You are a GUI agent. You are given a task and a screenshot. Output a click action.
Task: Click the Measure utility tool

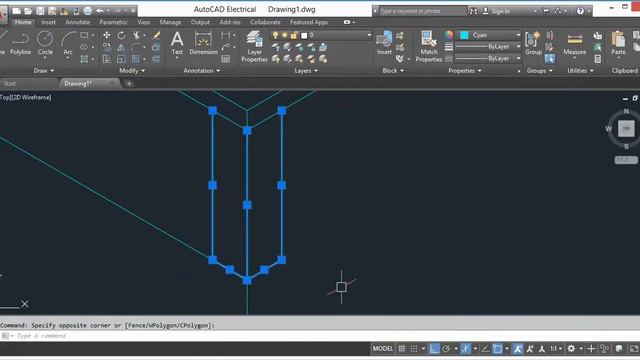[x=574, y=44]
